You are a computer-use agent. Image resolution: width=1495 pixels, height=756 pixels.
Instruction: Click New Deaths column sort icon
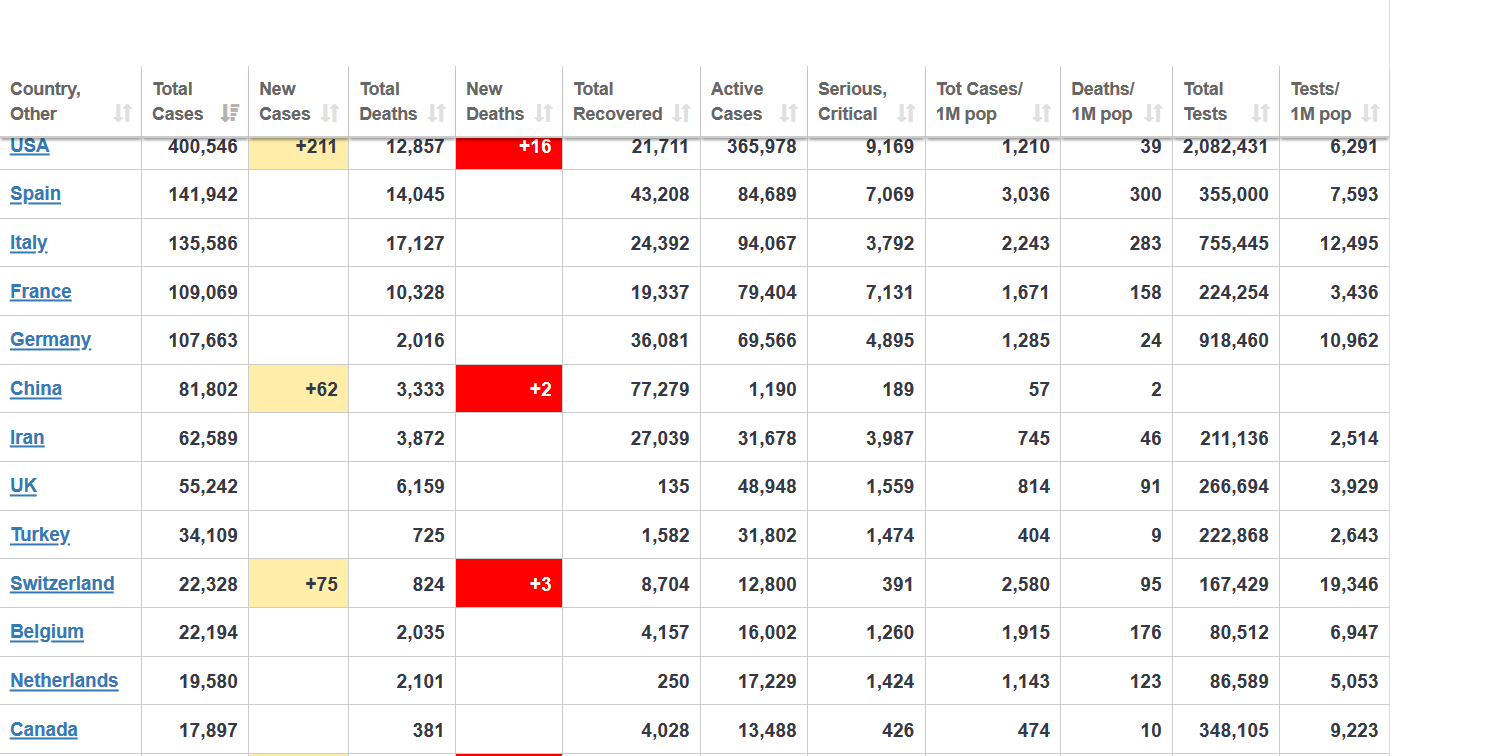(544, 114)
